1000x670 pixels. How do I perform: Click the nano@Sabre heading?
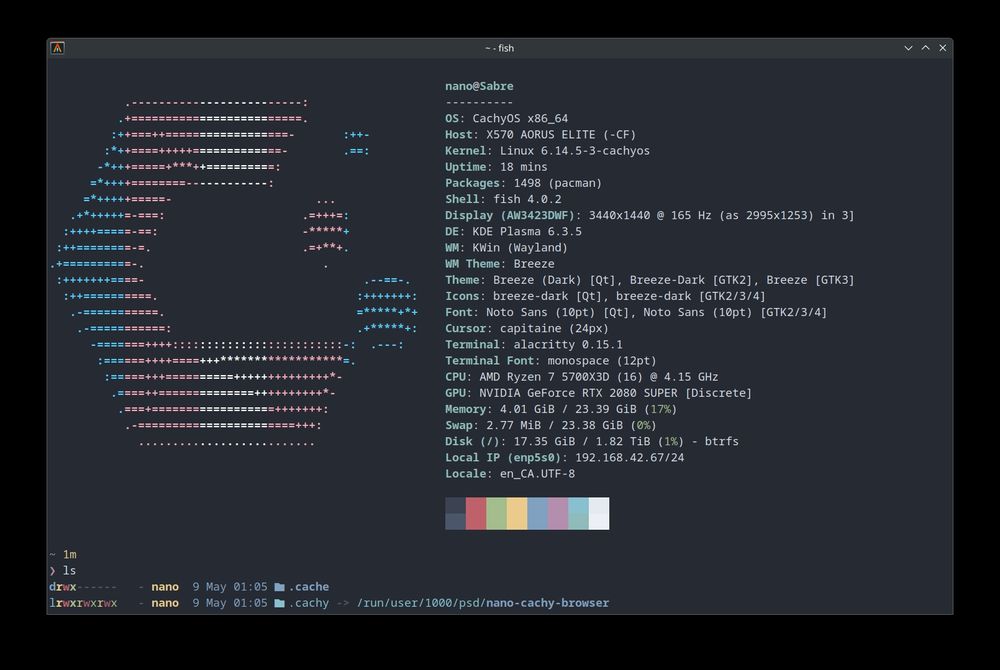click(479, 86)
